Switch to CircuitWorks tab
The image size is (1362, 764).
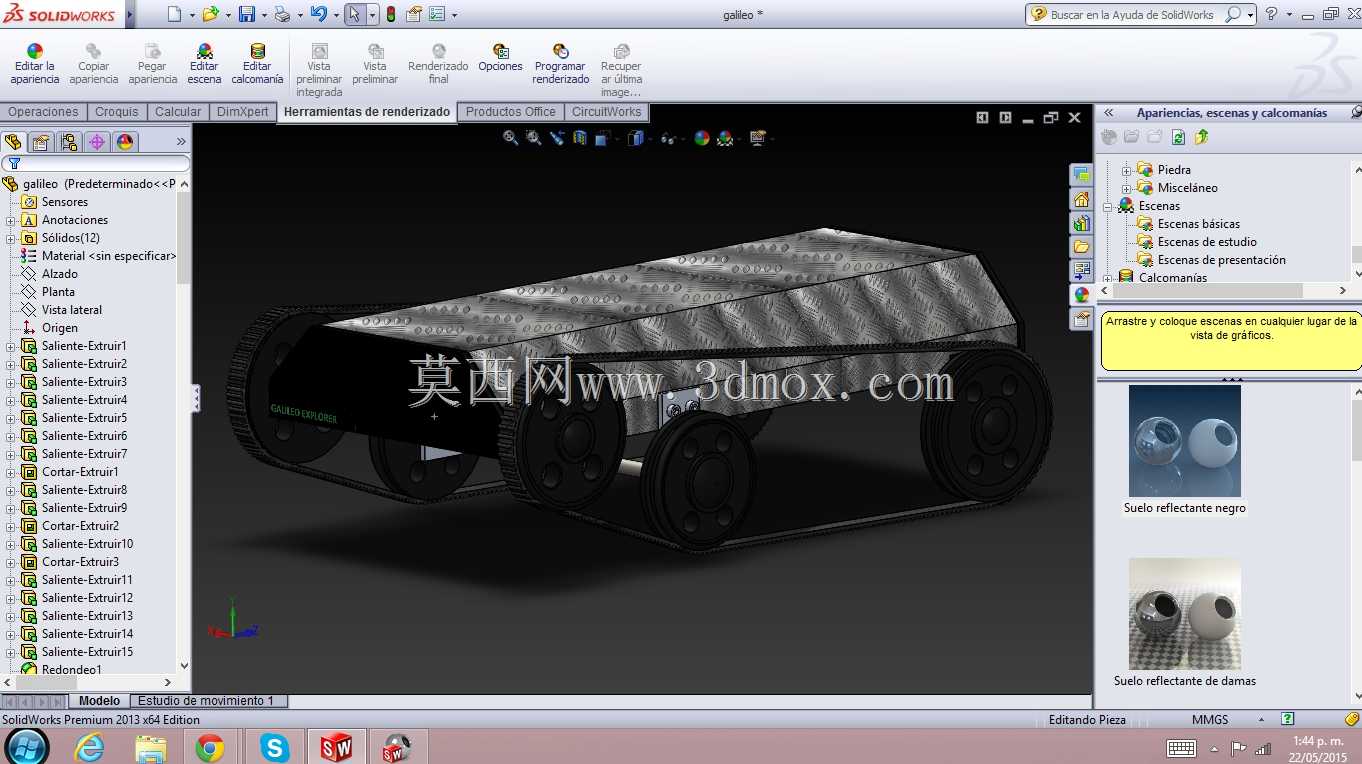(x=607, y=112)
